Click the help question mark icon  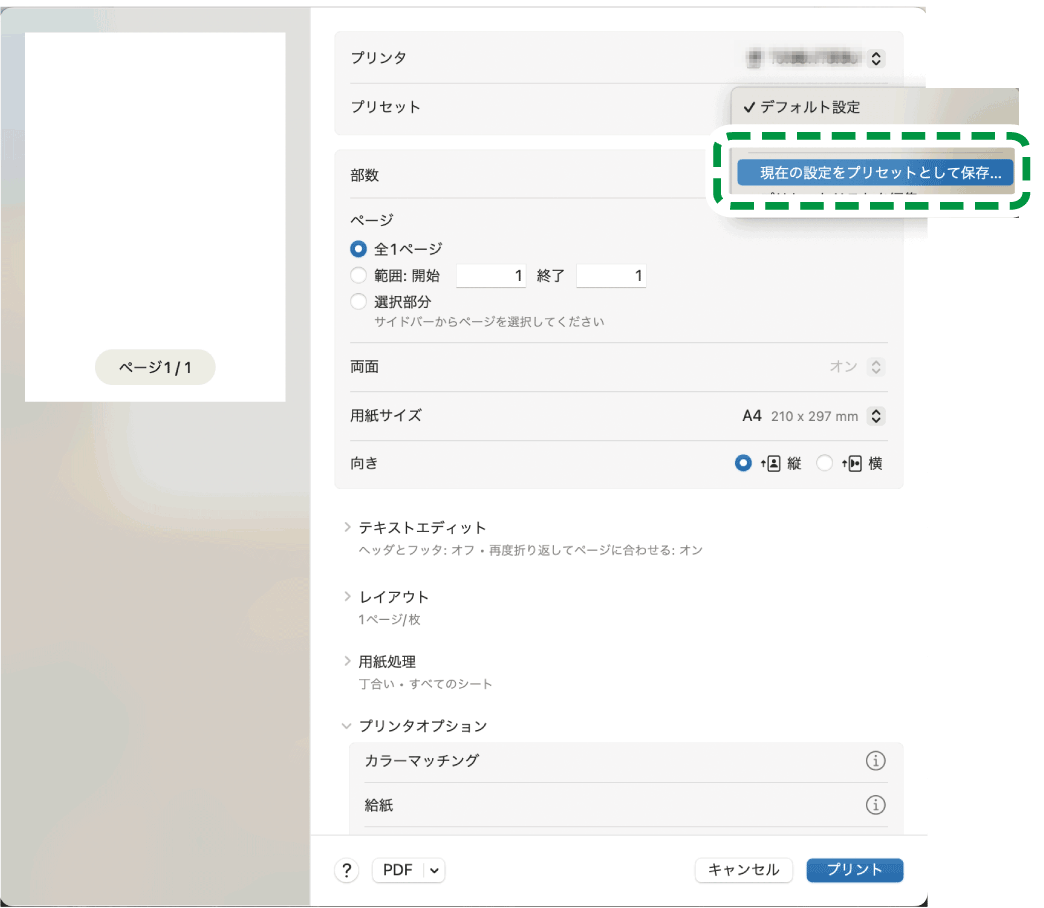[x=346, y=870]
